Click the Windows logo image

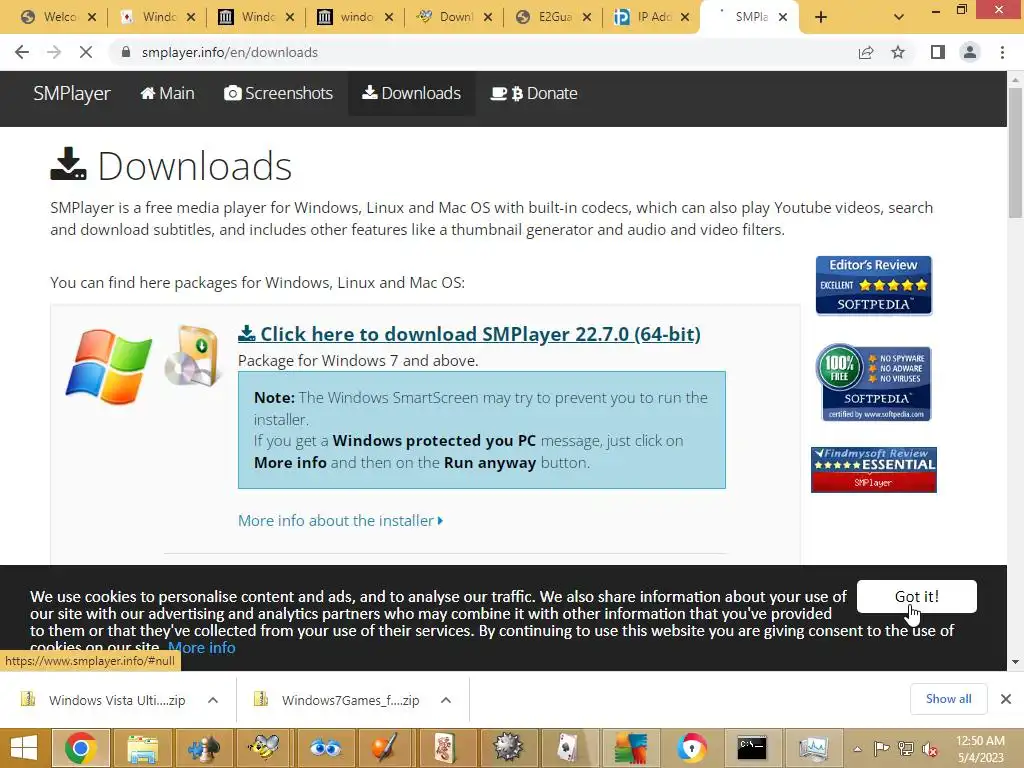coord(108,366)
